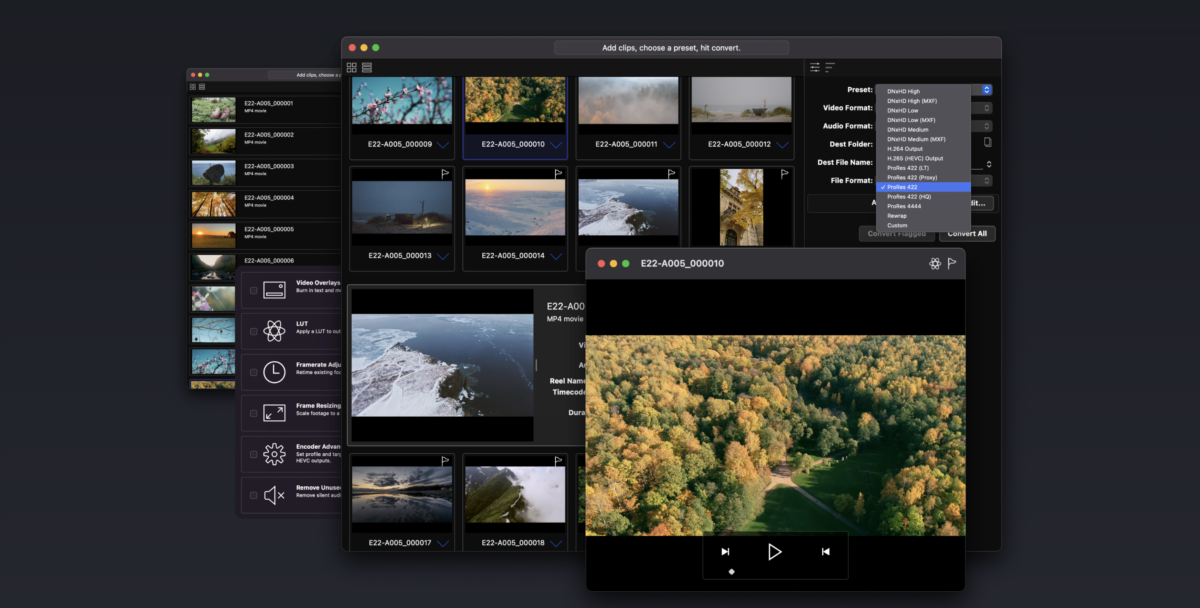Click the LUT atom icon
Viewport: 1200px width, 608px height.
click(274, 331)
